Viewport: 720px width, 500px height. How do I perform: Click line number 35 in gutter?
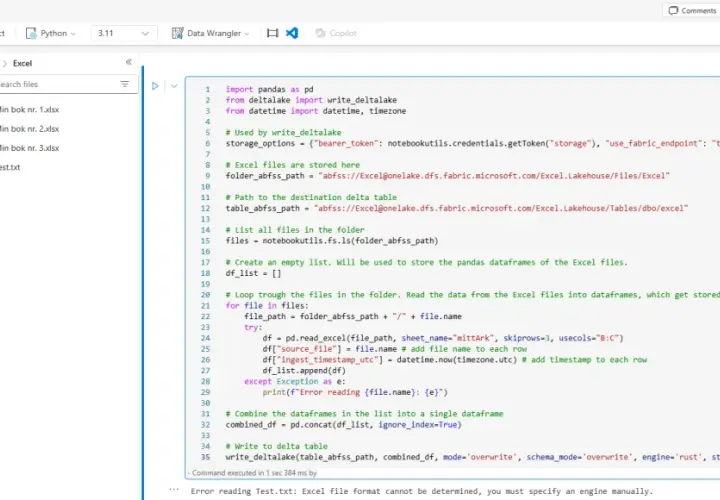[205, 457]
